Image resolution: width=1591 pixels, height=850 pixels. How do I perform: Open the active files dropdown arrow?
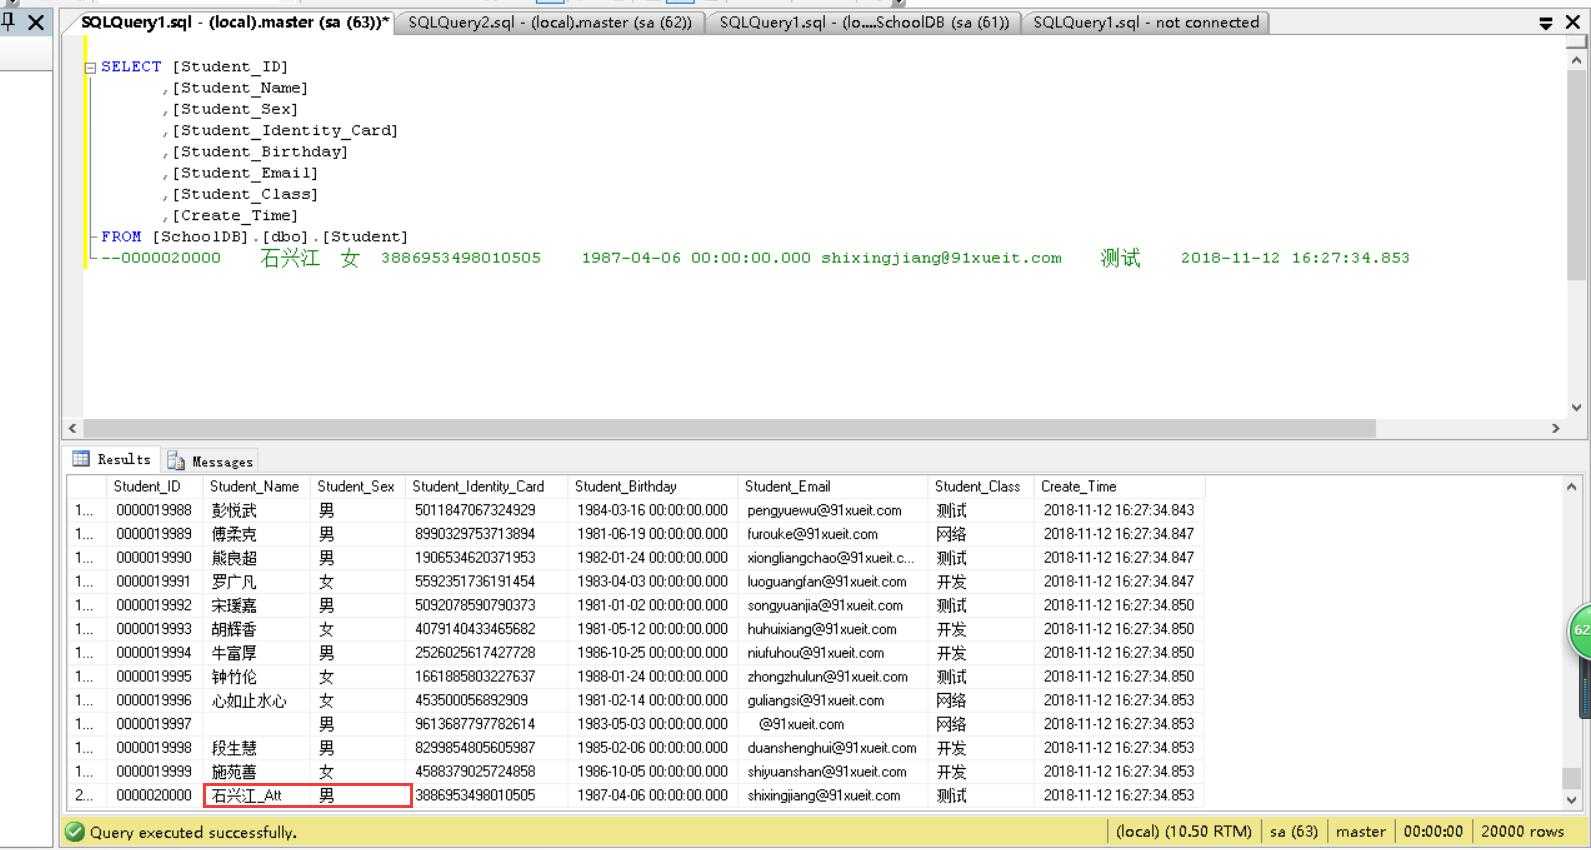point(1546,22)
